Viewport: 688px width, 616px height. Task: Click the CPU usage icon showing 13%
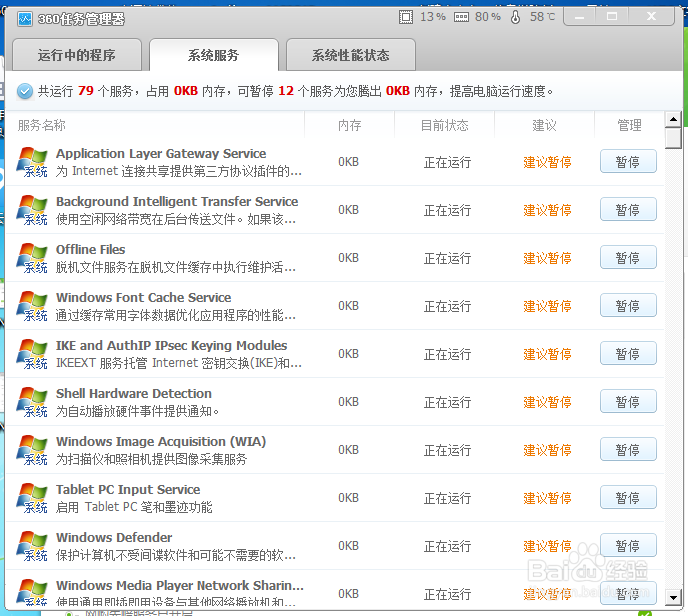click(x=406, y=17)
